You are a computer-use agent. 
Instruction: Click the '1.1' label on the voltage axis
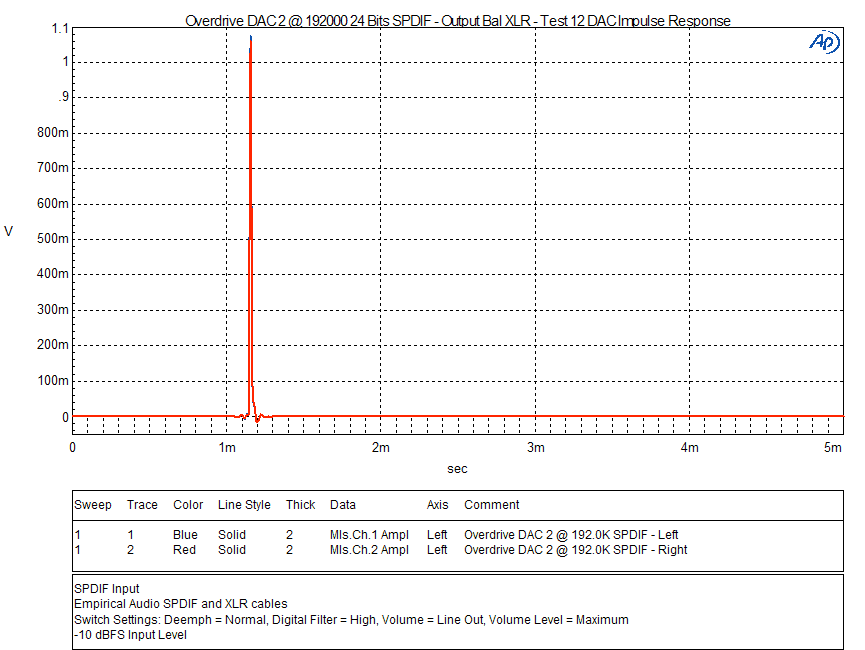coord(60,28)
